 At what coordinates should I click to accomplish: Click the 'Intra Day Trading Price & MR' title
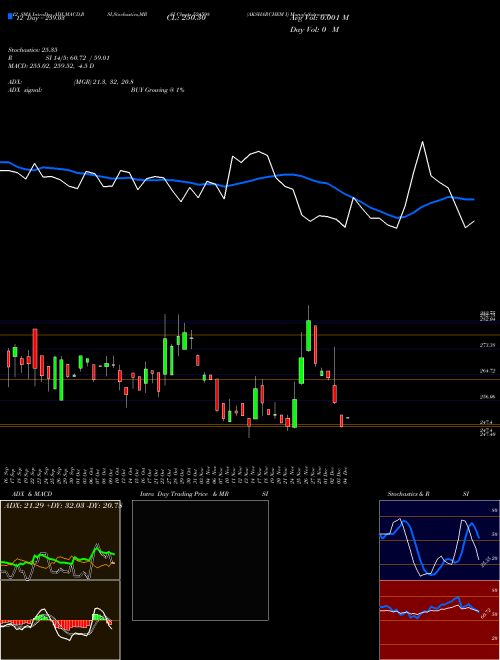[184, 494]
